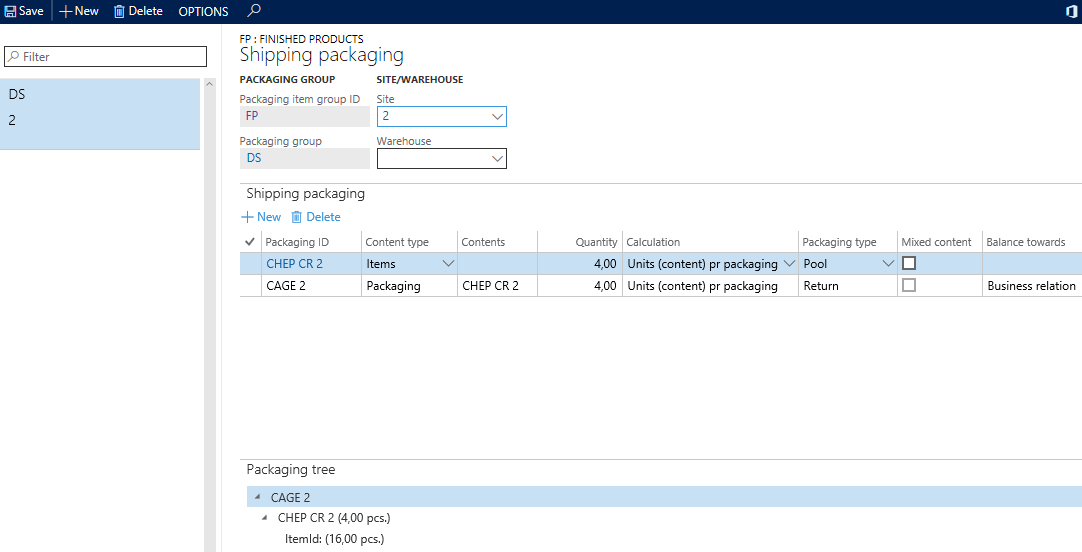Click the row selector for CAGE 2 row
The width and height of the screenshot is (1082, 552).
[x=250, y=286]
